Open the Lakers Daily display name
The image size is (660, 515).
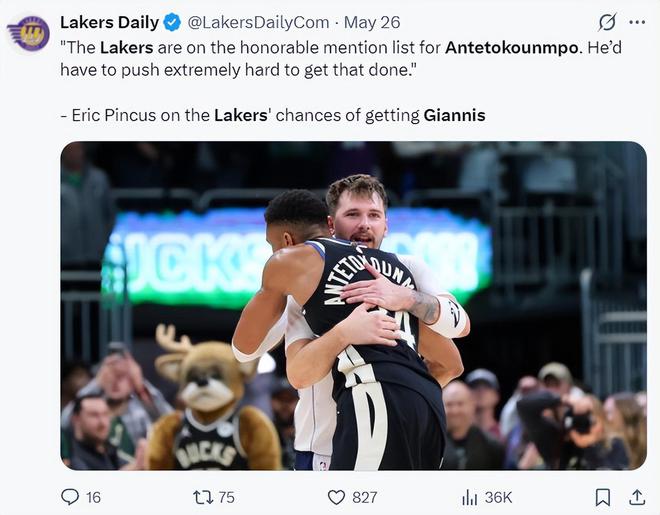(108, 22)
